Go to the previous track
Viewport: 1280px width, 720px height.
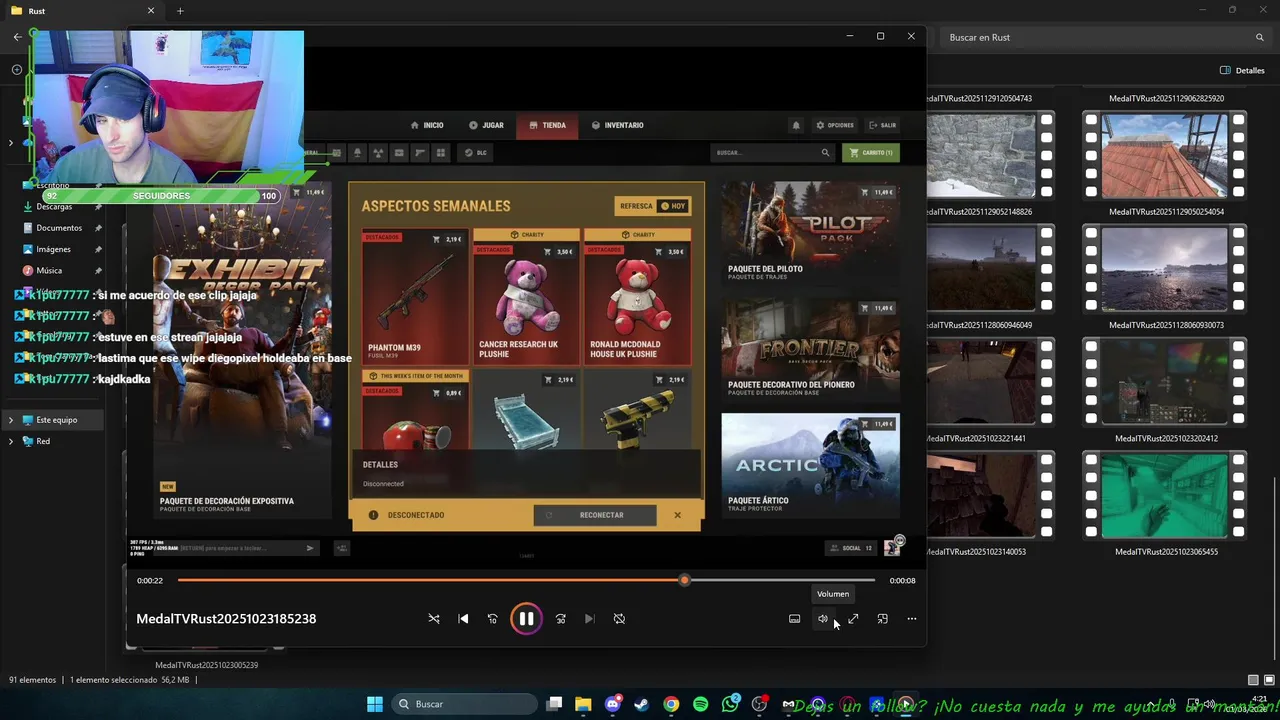[x=463, y=619]
